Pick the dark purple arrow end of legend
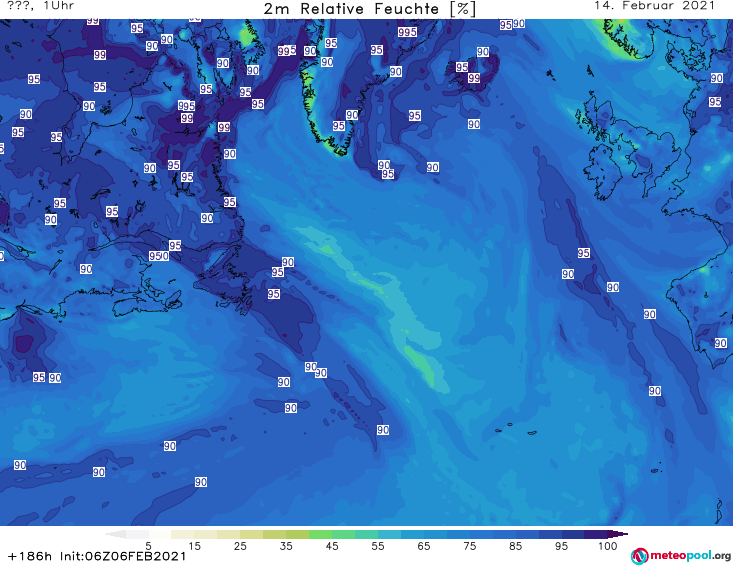Viewport: 733px width, 566px height. [618, 534]
